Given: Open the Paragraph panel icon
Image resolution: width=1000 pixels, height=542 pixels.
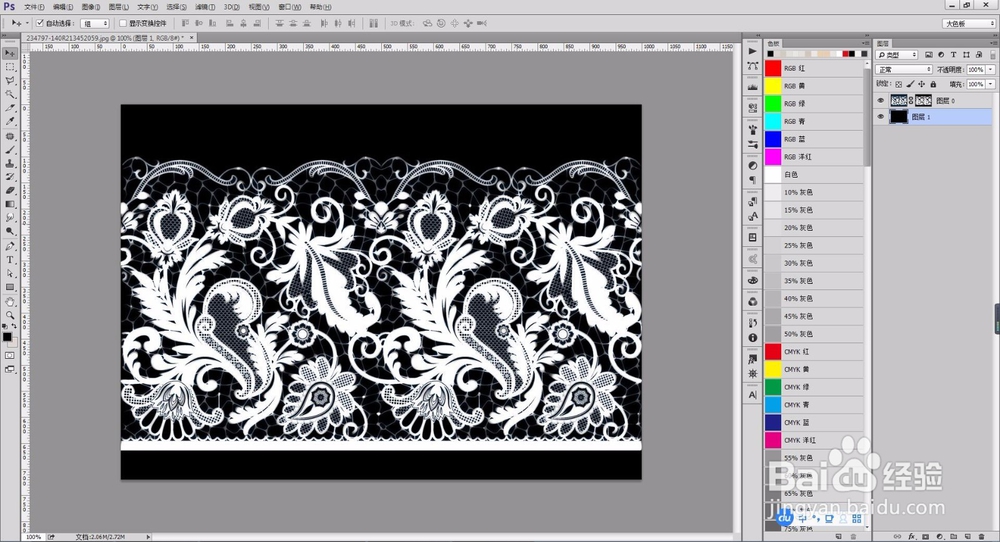Looking at the screenshot, I should (x=753, y=180).
